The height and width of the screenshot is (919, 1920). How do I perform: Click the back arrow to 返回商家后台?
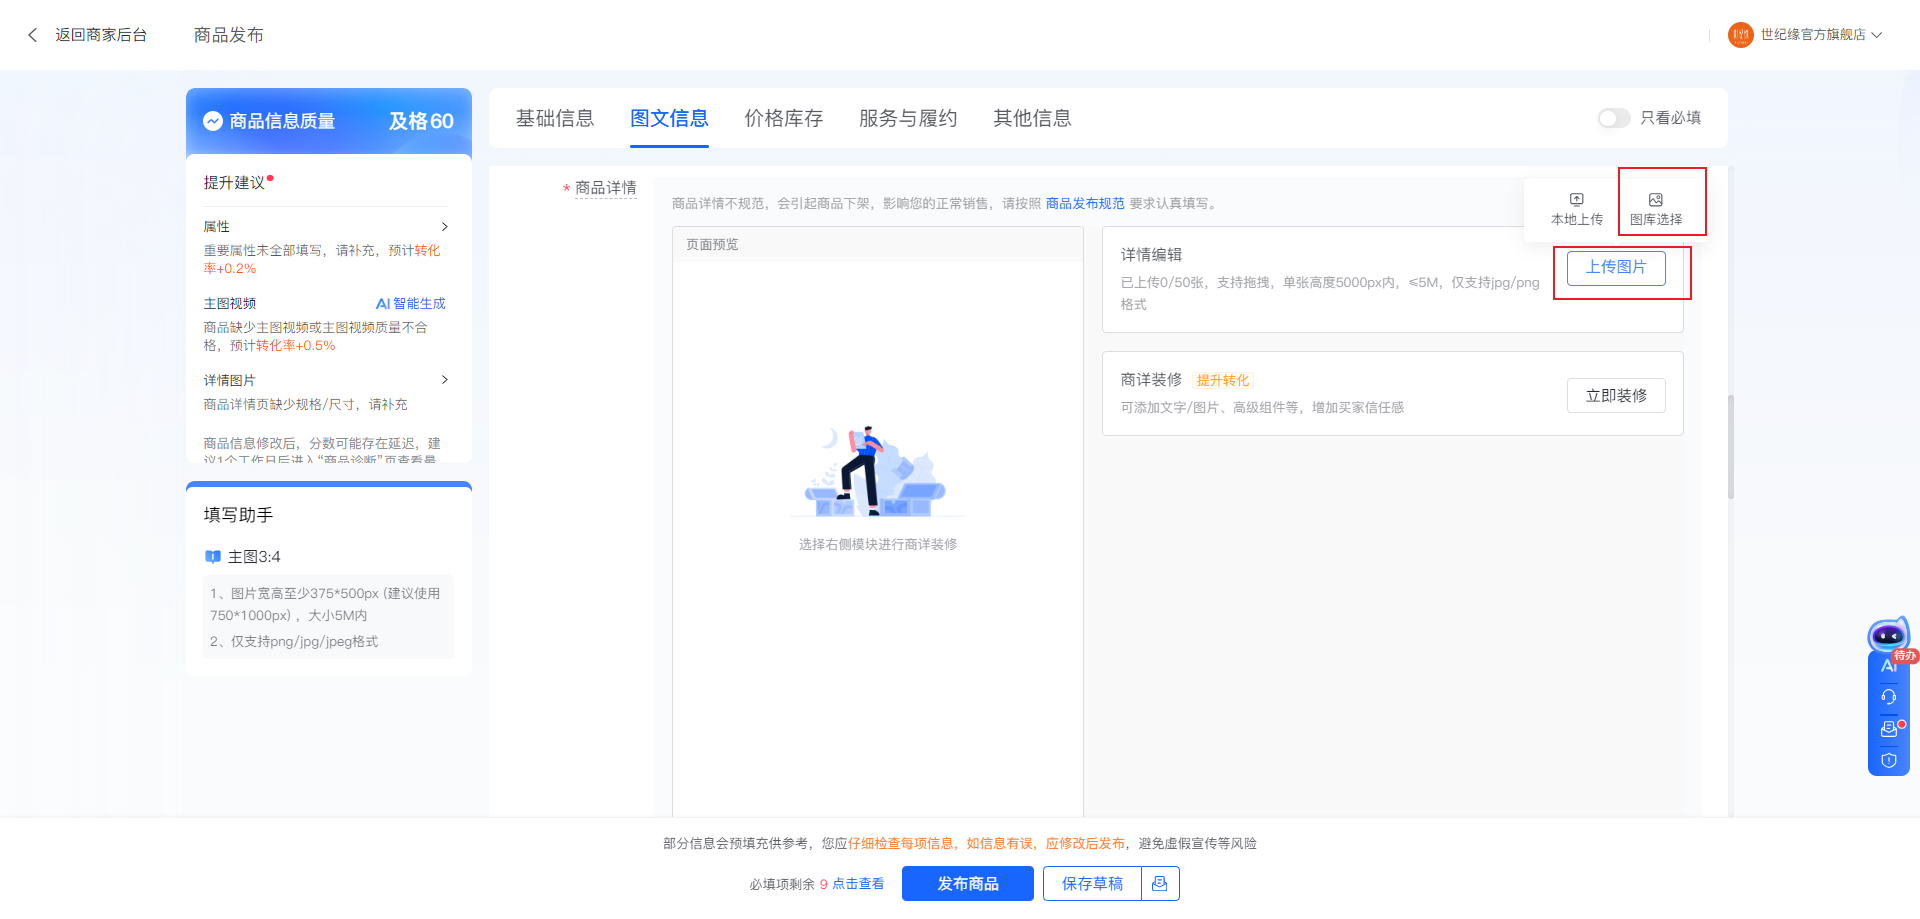coord(33,35)
